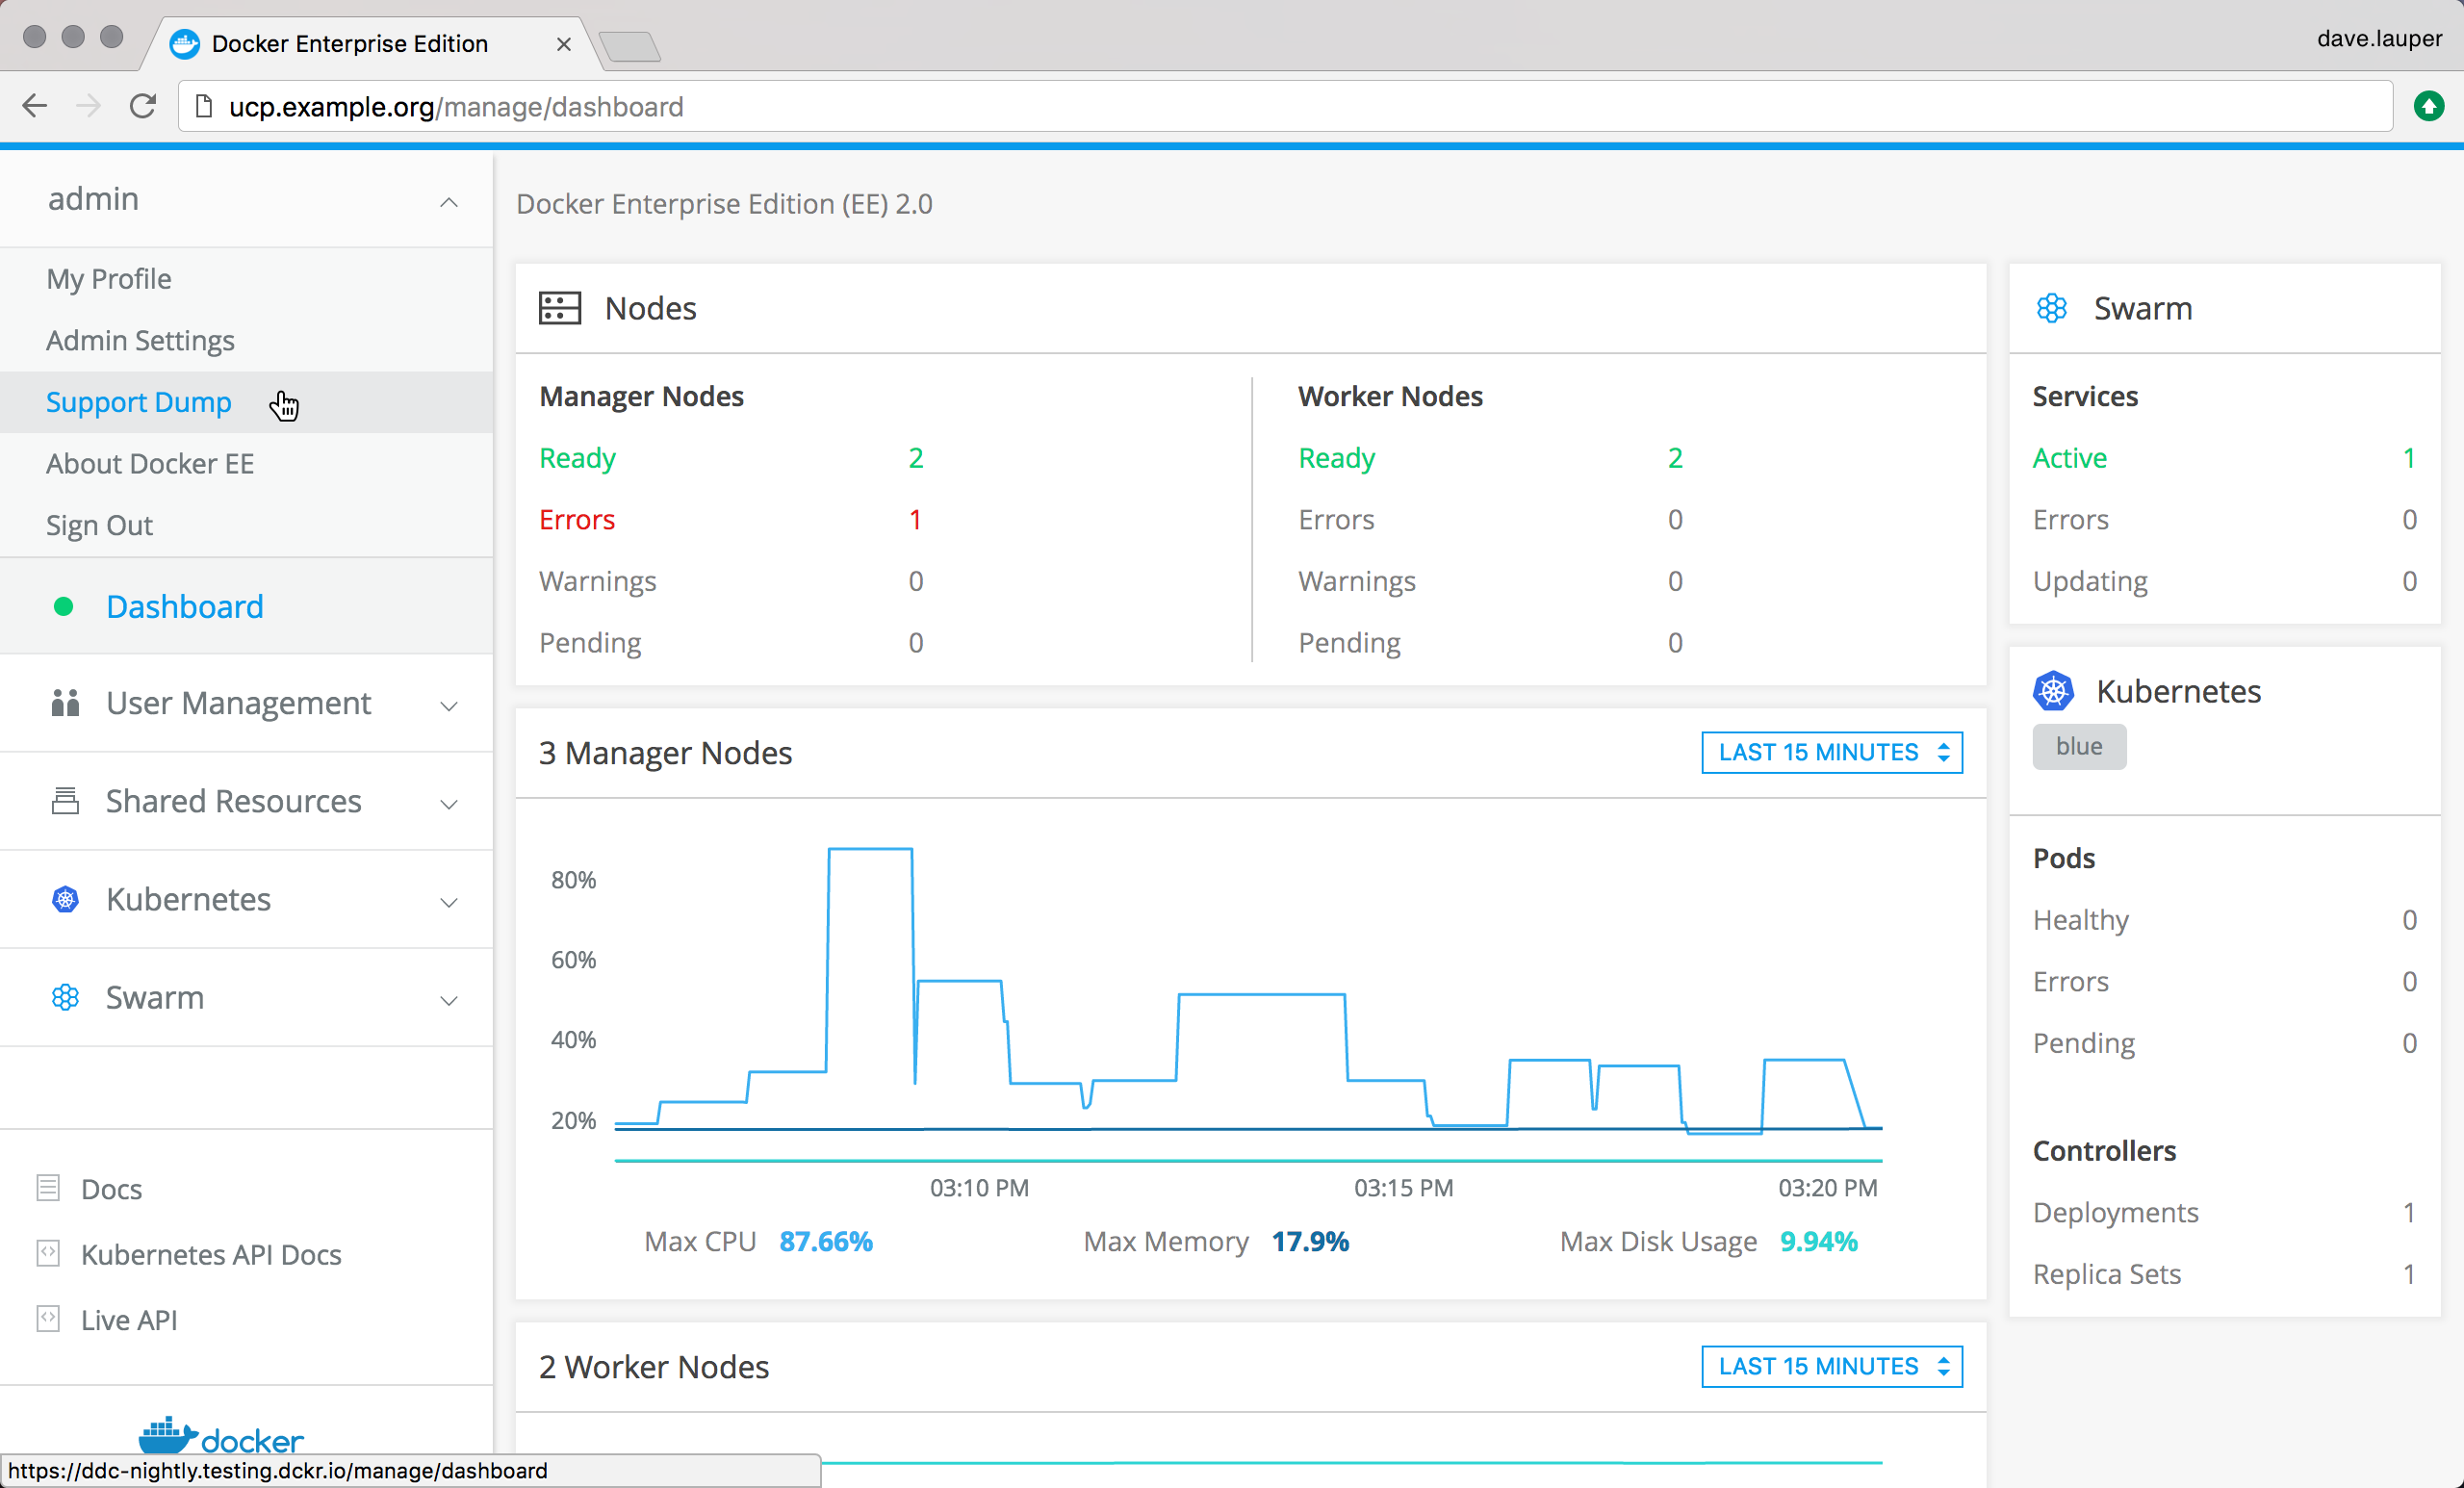This screenshot has height=1488, width=2464.
Task: Click the User Management people icon
Action: click(65, 703)
